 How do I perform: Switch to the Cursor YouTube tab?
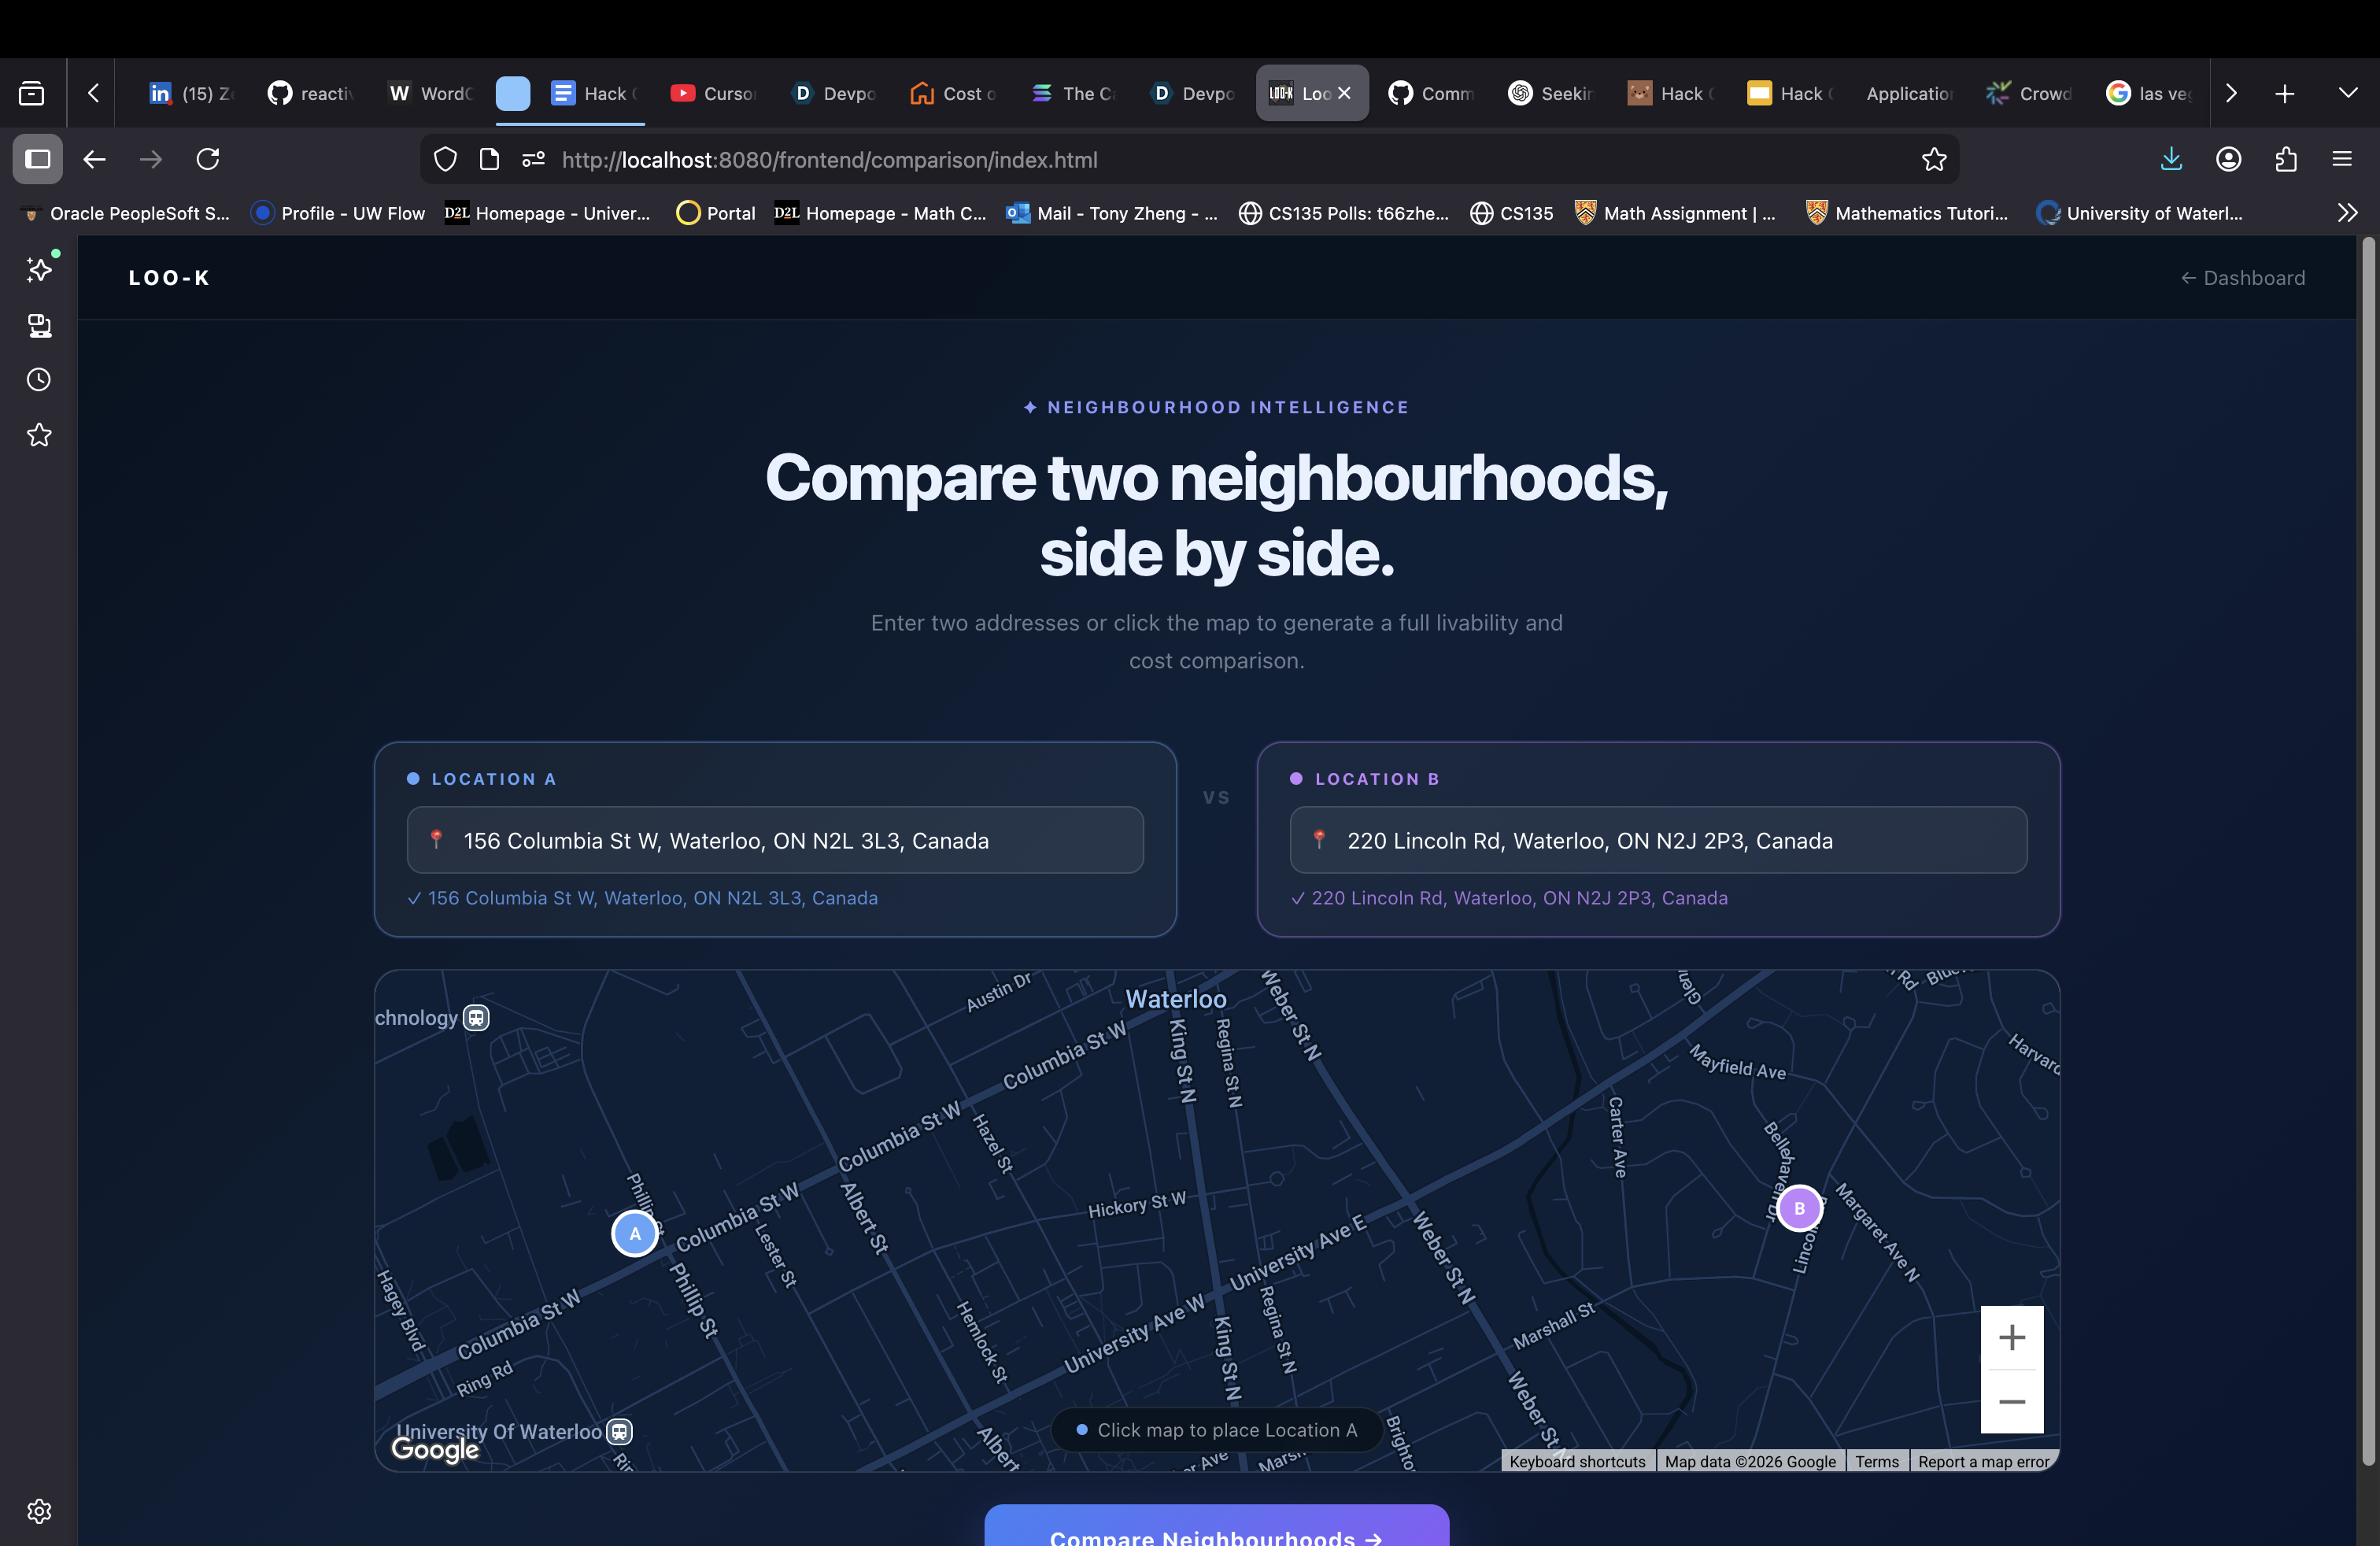714,93
